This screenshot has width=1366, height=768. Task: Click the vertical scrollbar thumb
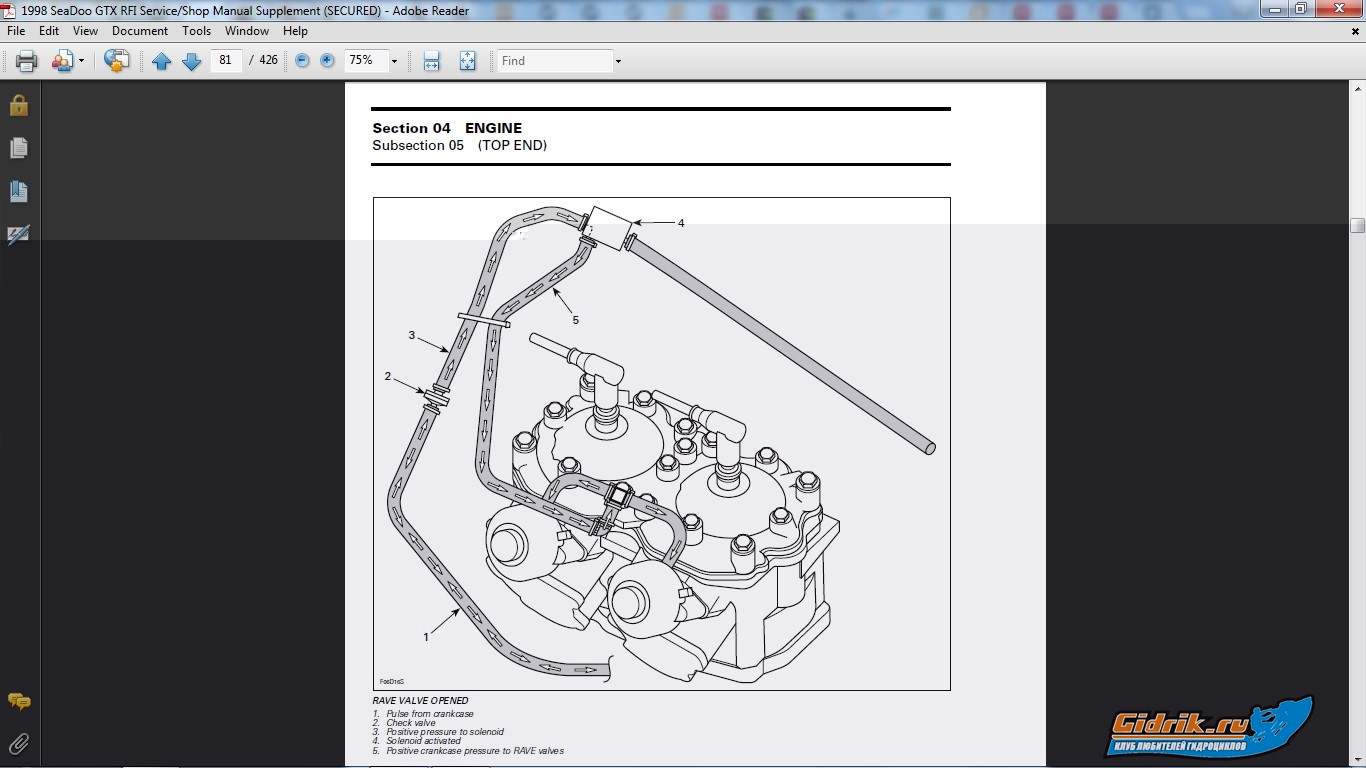1357,225
